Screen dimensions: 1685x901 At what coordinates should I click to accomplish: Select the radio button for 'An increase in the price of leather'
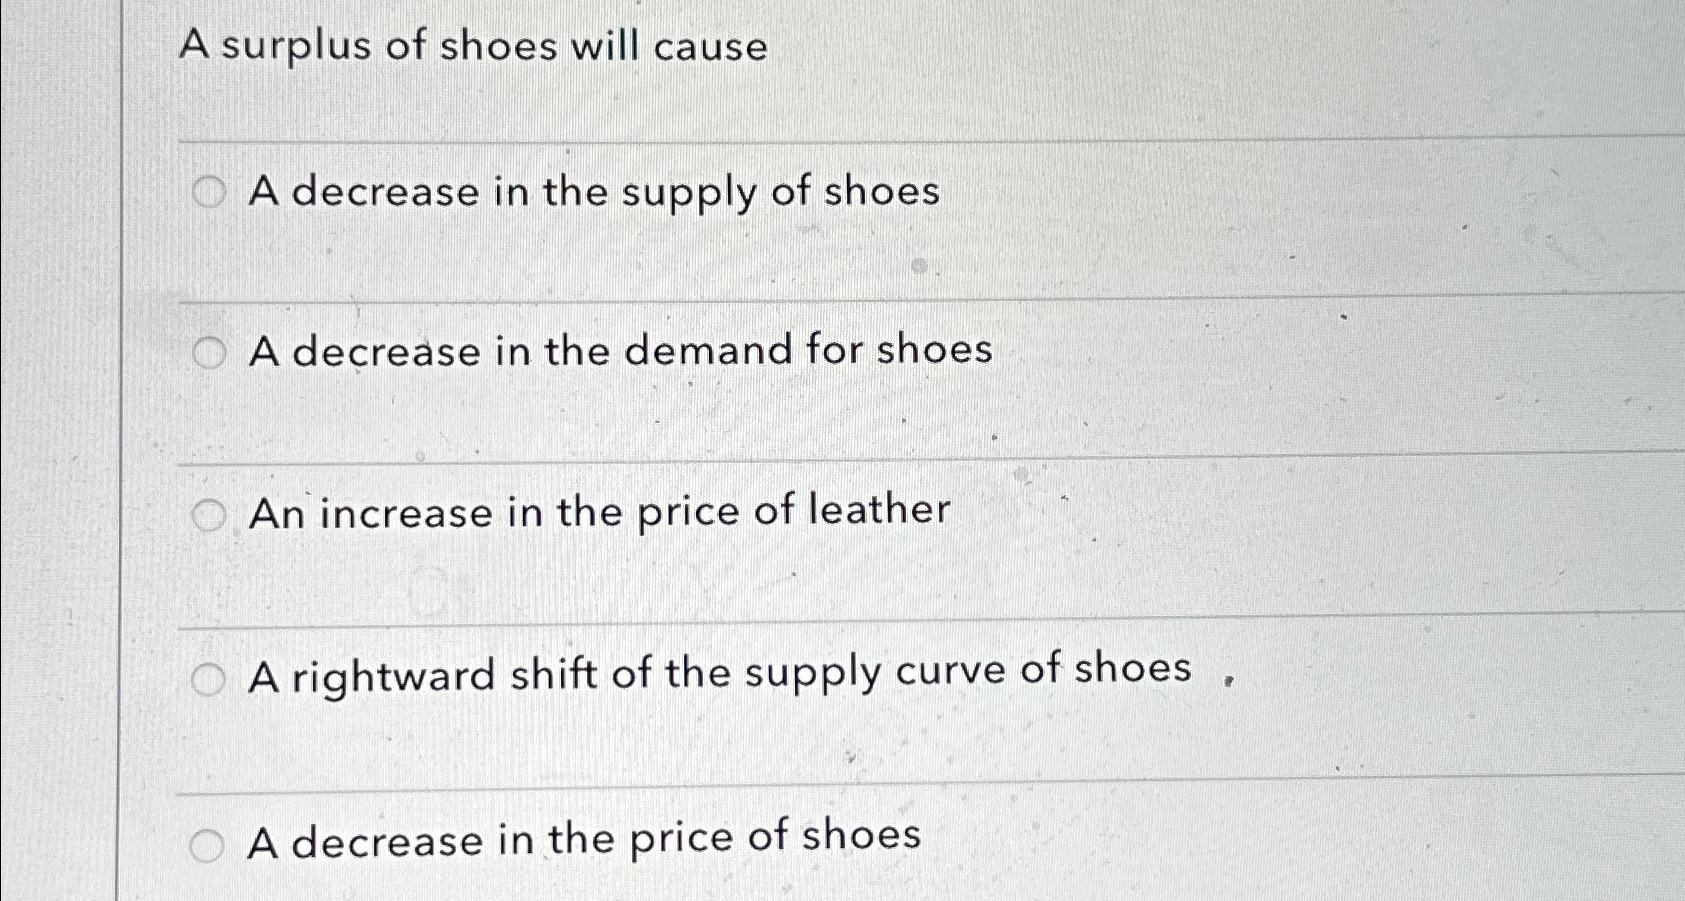pos(210,514)
